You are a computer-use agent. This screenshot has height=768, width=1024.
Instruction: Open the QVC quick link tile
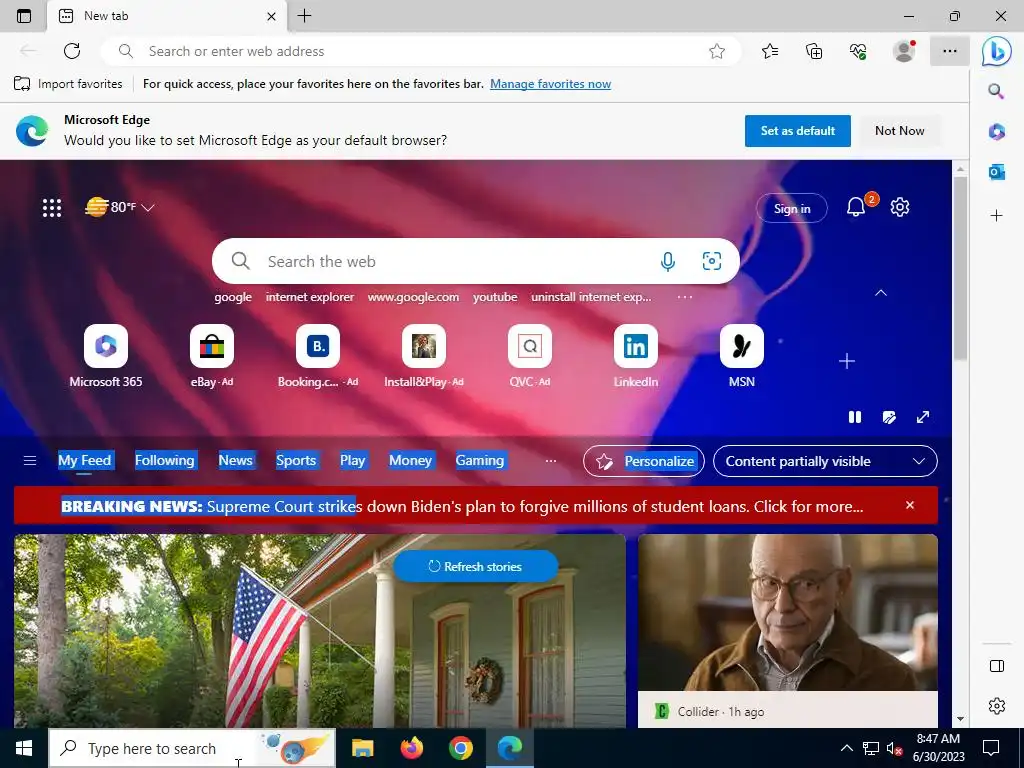click(530, 356)
